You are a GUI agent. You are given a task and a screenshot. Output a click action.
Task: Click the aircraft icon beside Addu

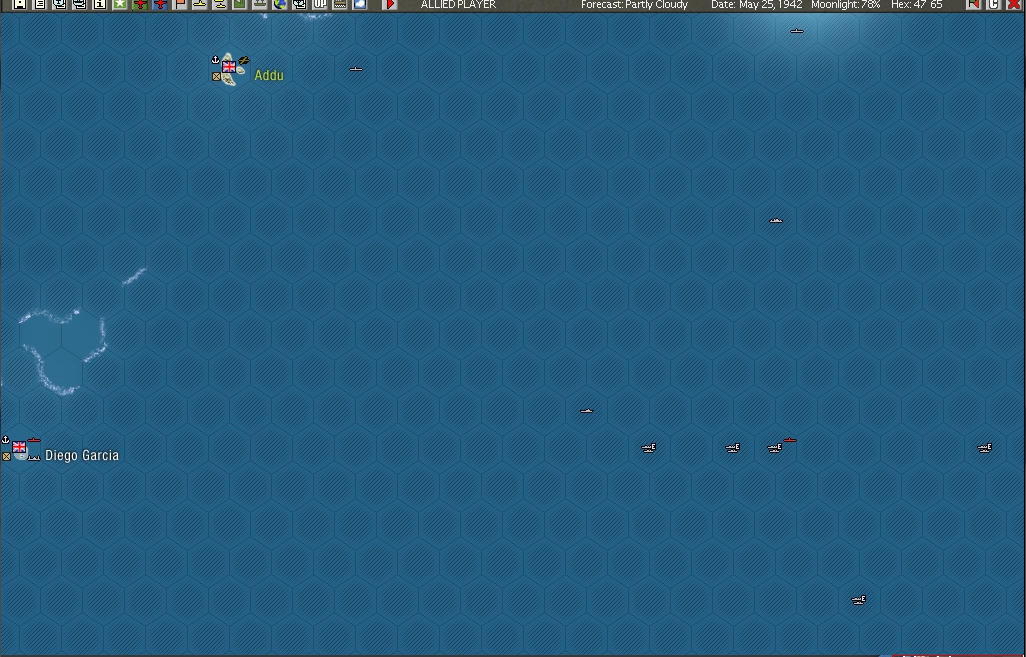pos(243,60)
